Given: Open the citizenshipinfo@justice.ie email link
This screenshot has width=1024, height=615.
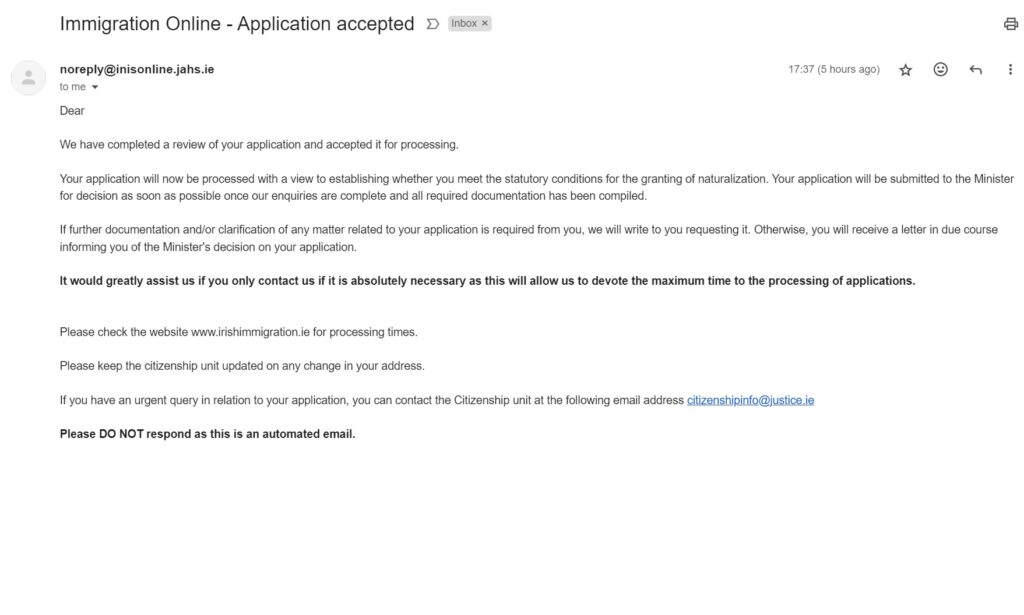Looking at the screenshot, I should tap(750, 400).
